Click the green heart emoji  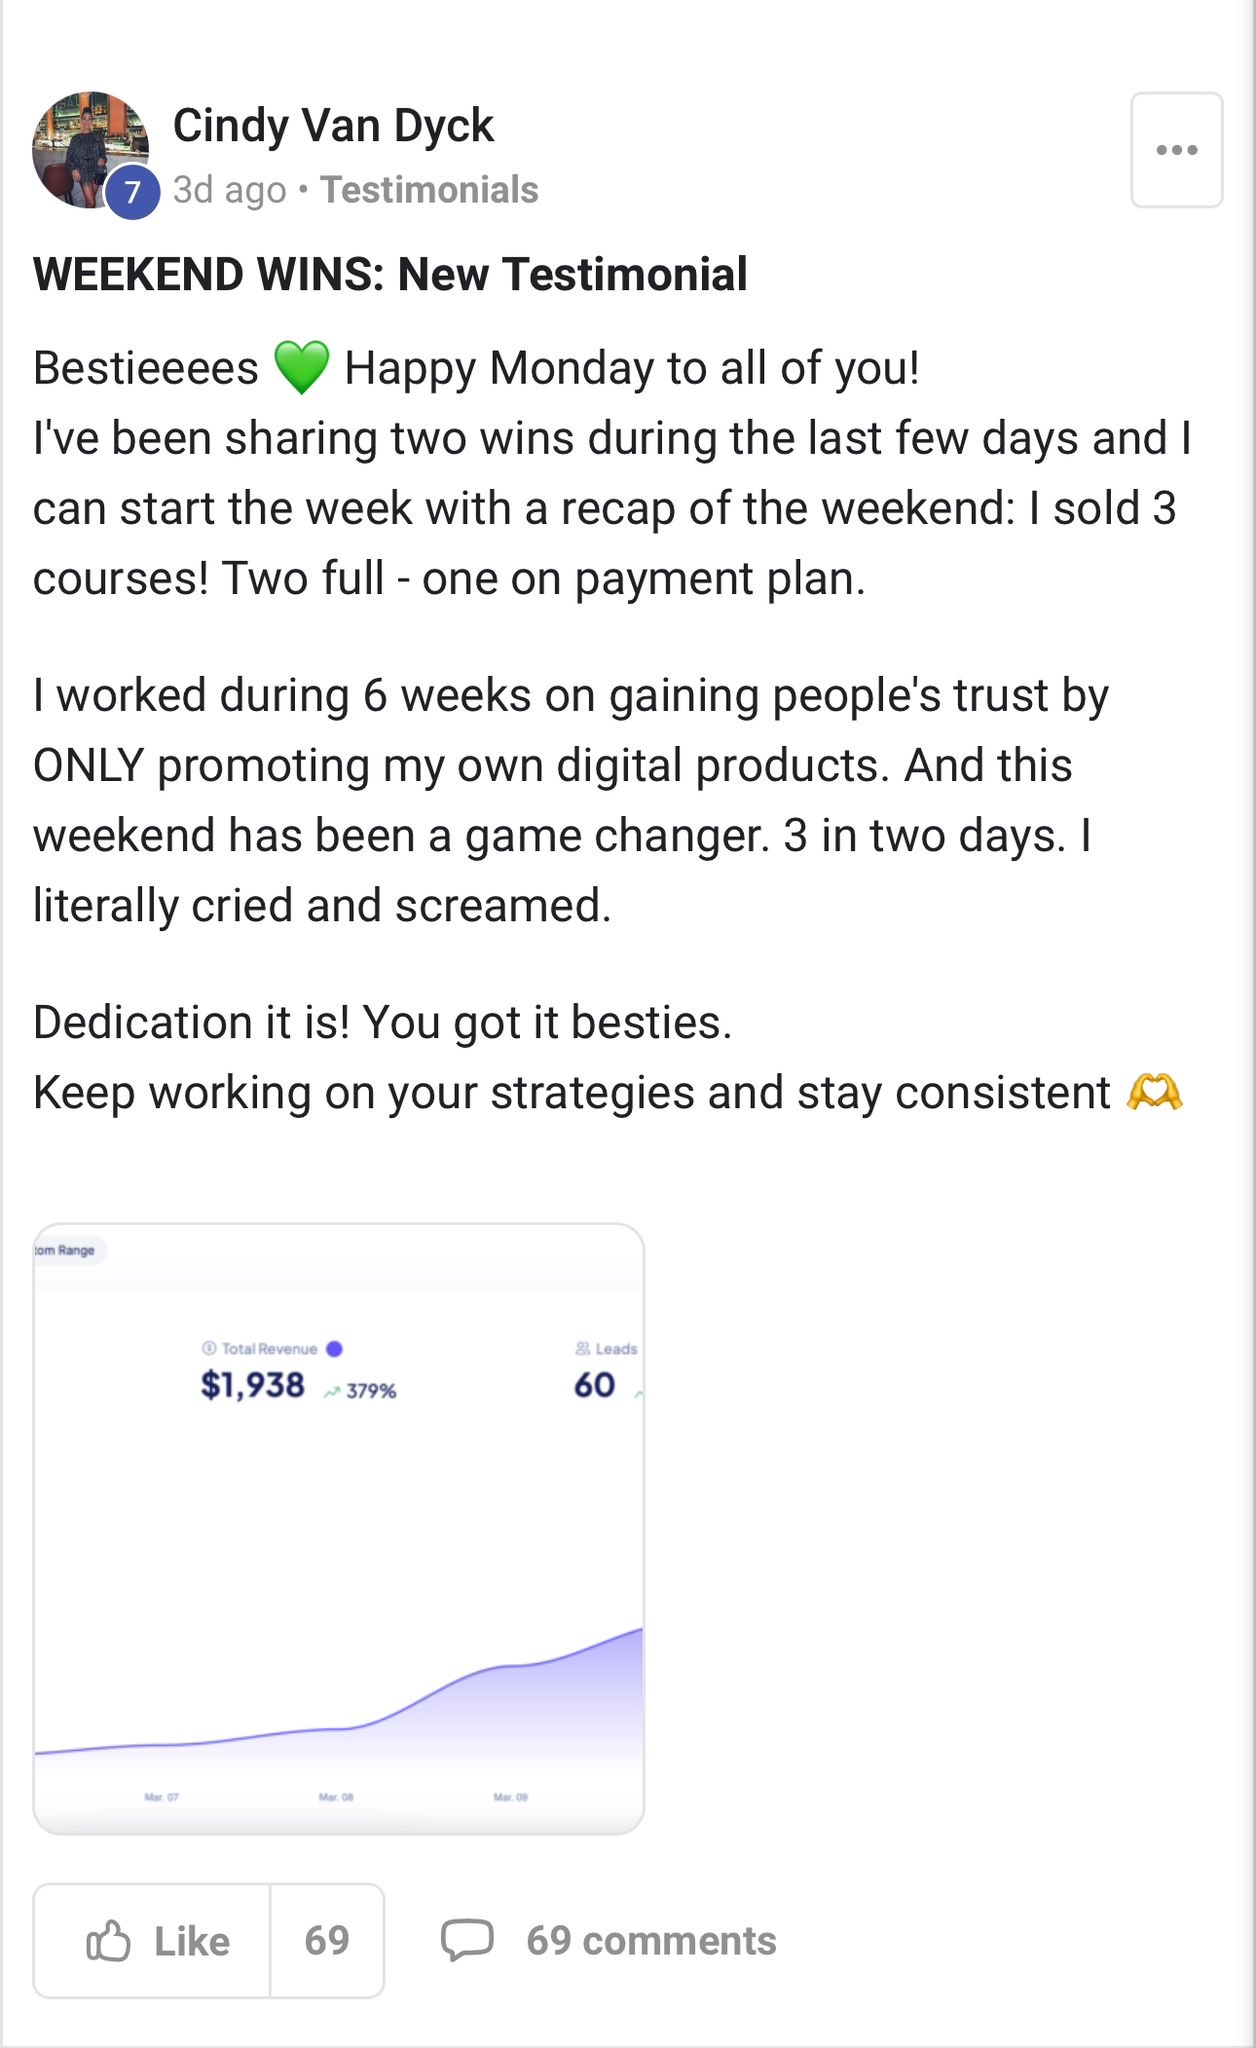coord(301,368)
